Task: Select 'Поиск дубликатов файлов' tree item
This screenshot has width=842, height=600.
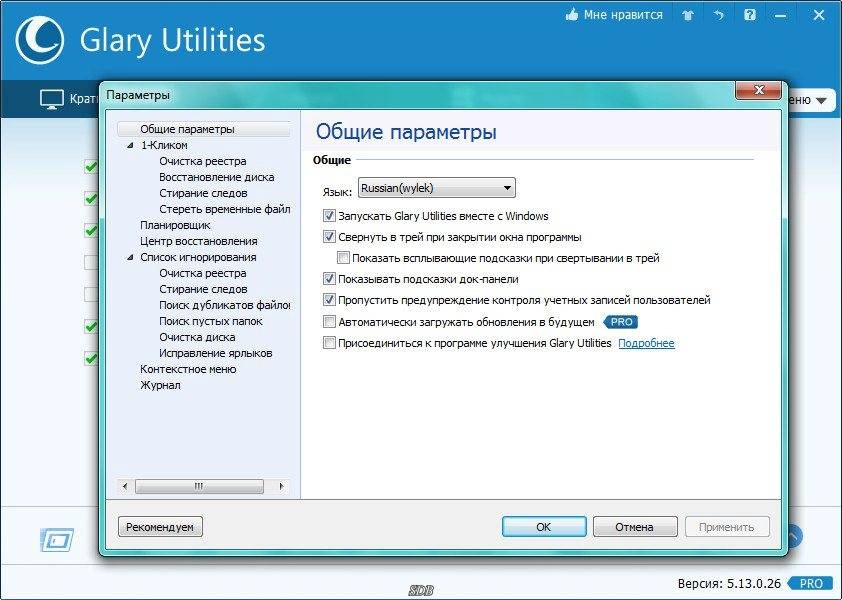Action: click(224, 305)
